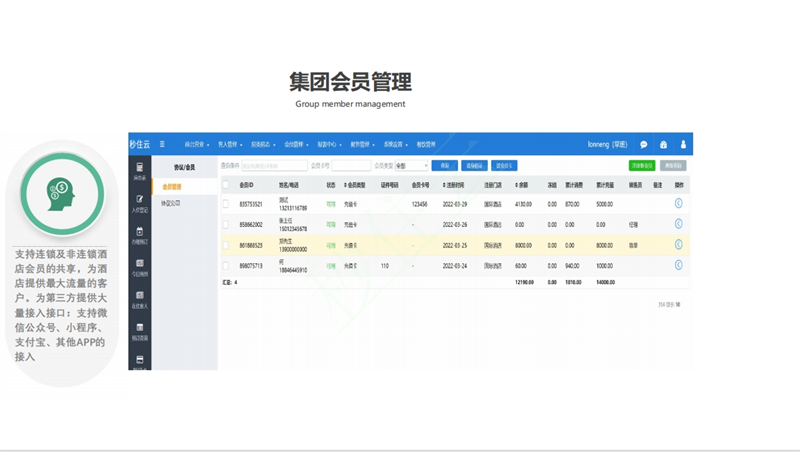Select 会员管理 in the left submenu
The width and height of the screenshot is (800, 452).
tap(171, 186)
